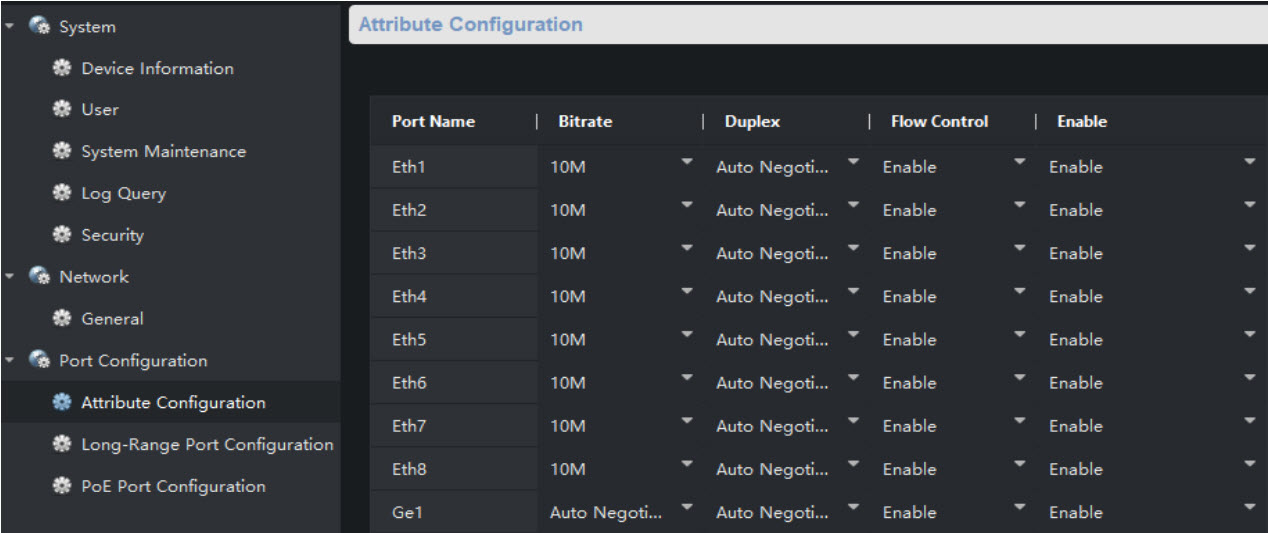Click the gear icon beside PoE Port Configuration
This screenshot has width=1268, height=533.
pyautogui.click(x=63, y=487)
